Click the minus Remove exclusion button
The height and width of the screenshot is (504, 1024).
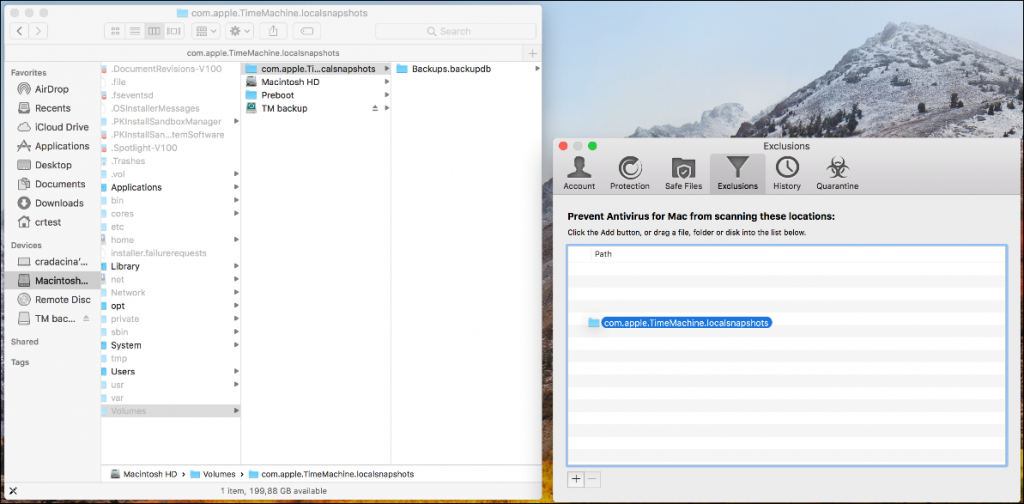tap(592, 479)
